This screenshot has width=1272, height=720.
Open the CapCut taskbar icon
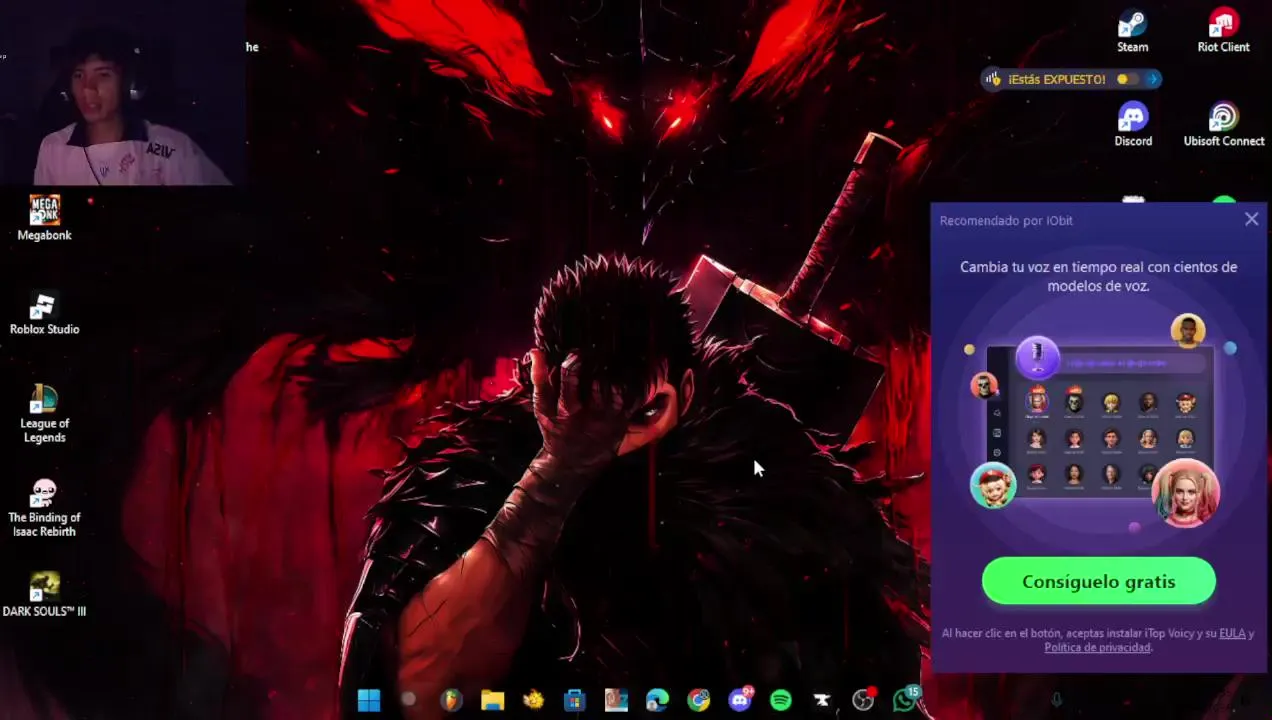tap(822, 700)
